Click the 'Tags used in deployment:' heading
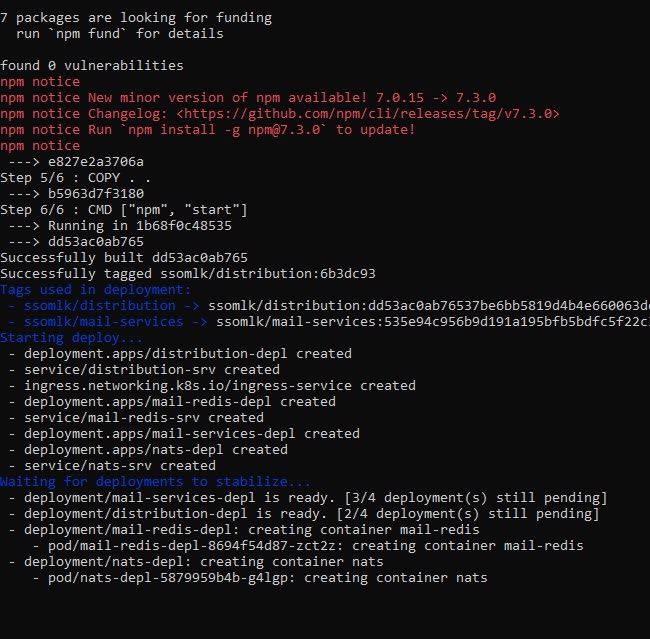The image size is (650, 639). tap(95, 290)
